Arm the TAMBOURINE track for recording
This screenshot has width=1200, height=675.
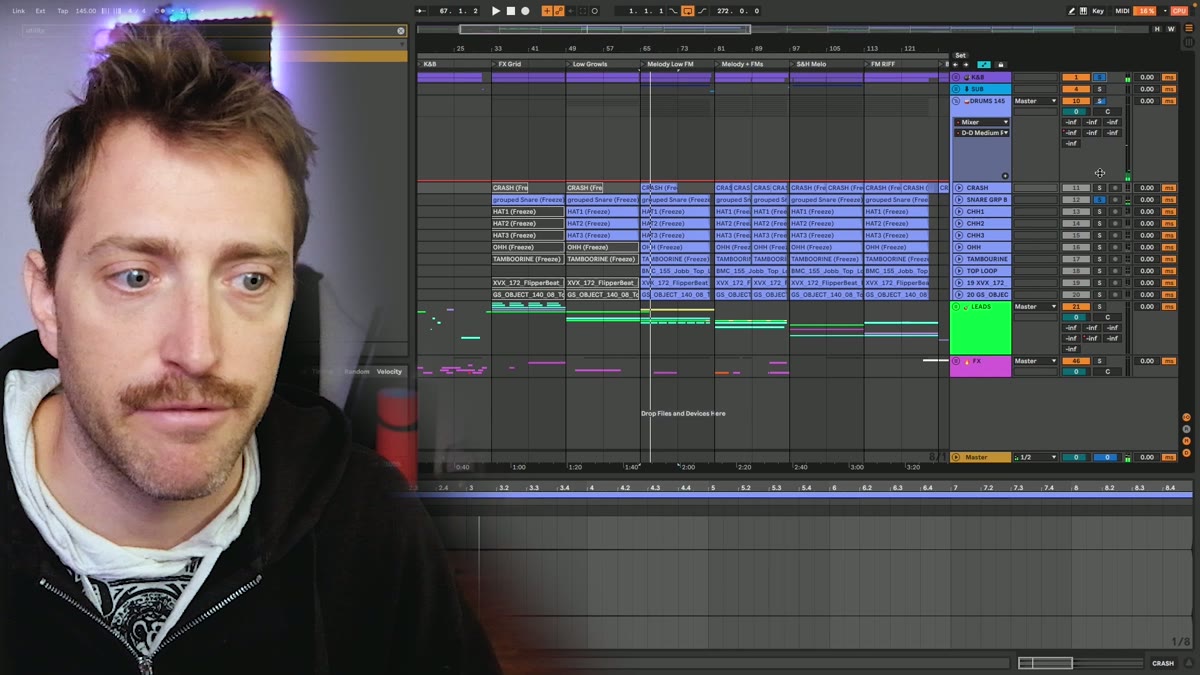click(x=1115, y=259)
